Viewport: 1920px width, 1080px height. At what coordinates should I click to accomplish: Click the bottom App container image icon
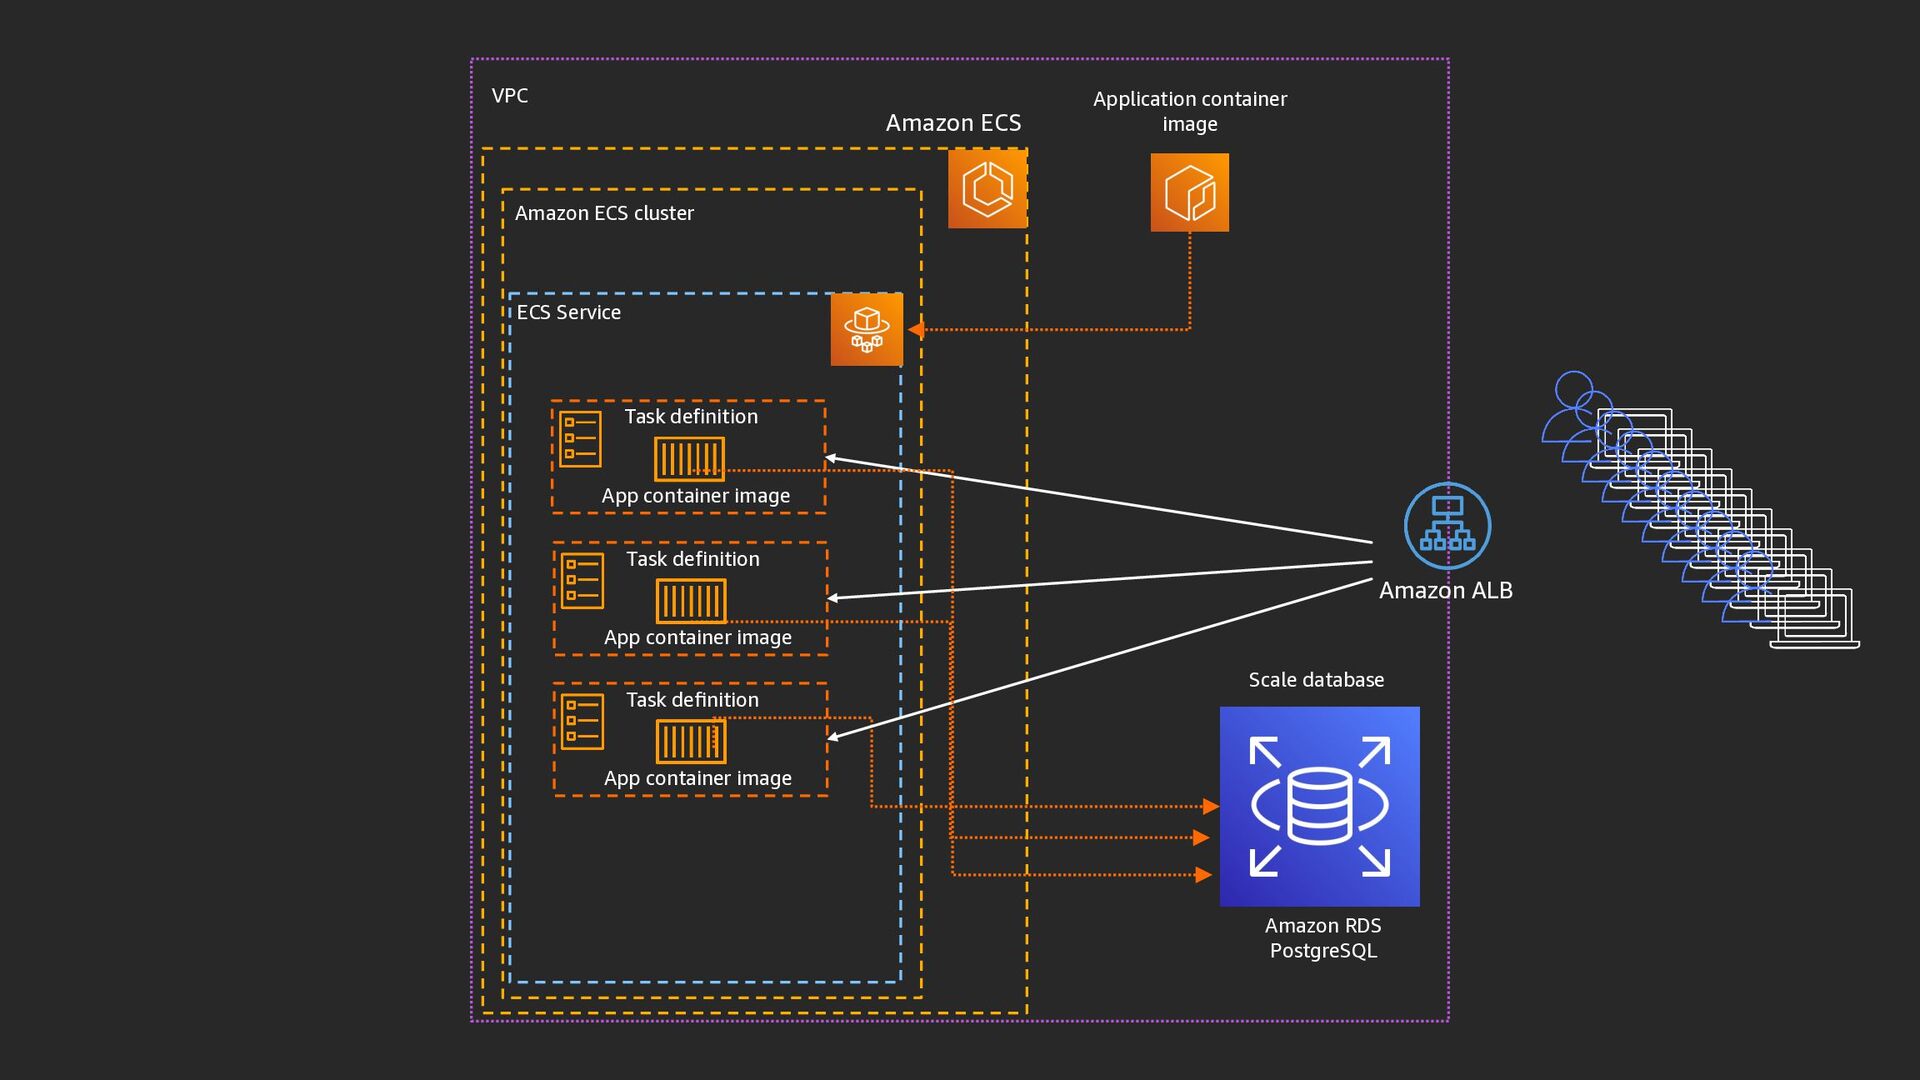(x=691, y=742)
